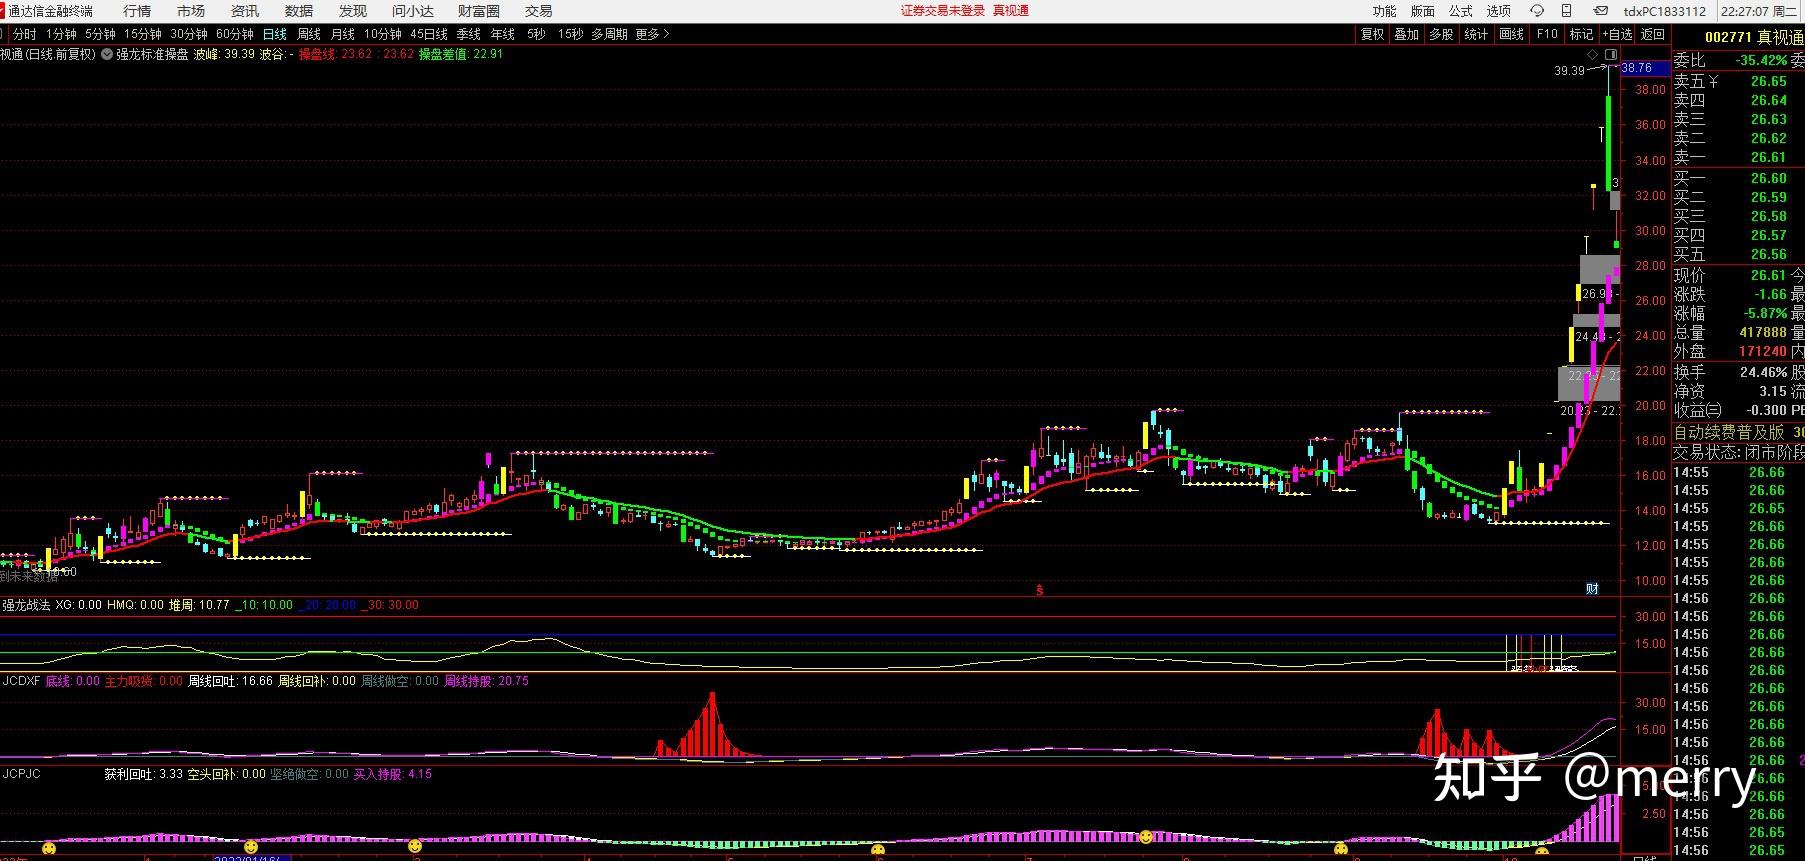The image size is (1805, 861).
Task: Add stock via +自选 button
Action: (x=1617, y=34)
